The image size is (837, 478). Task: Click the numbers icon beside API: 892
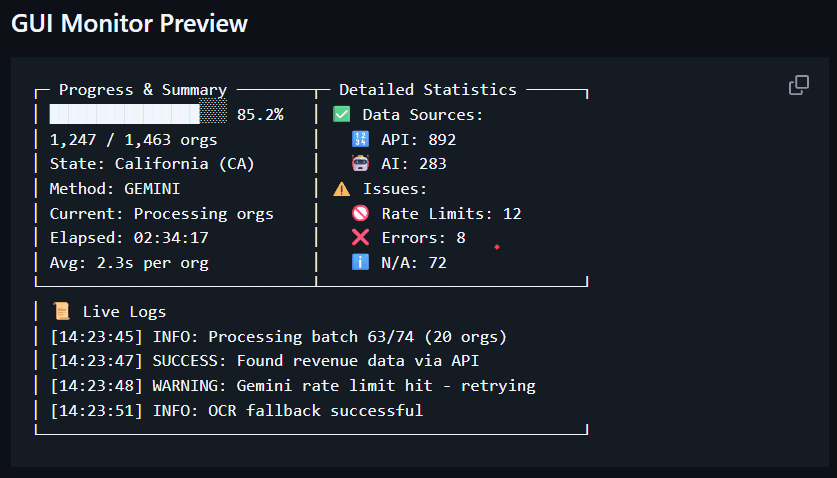click(360, 139)
